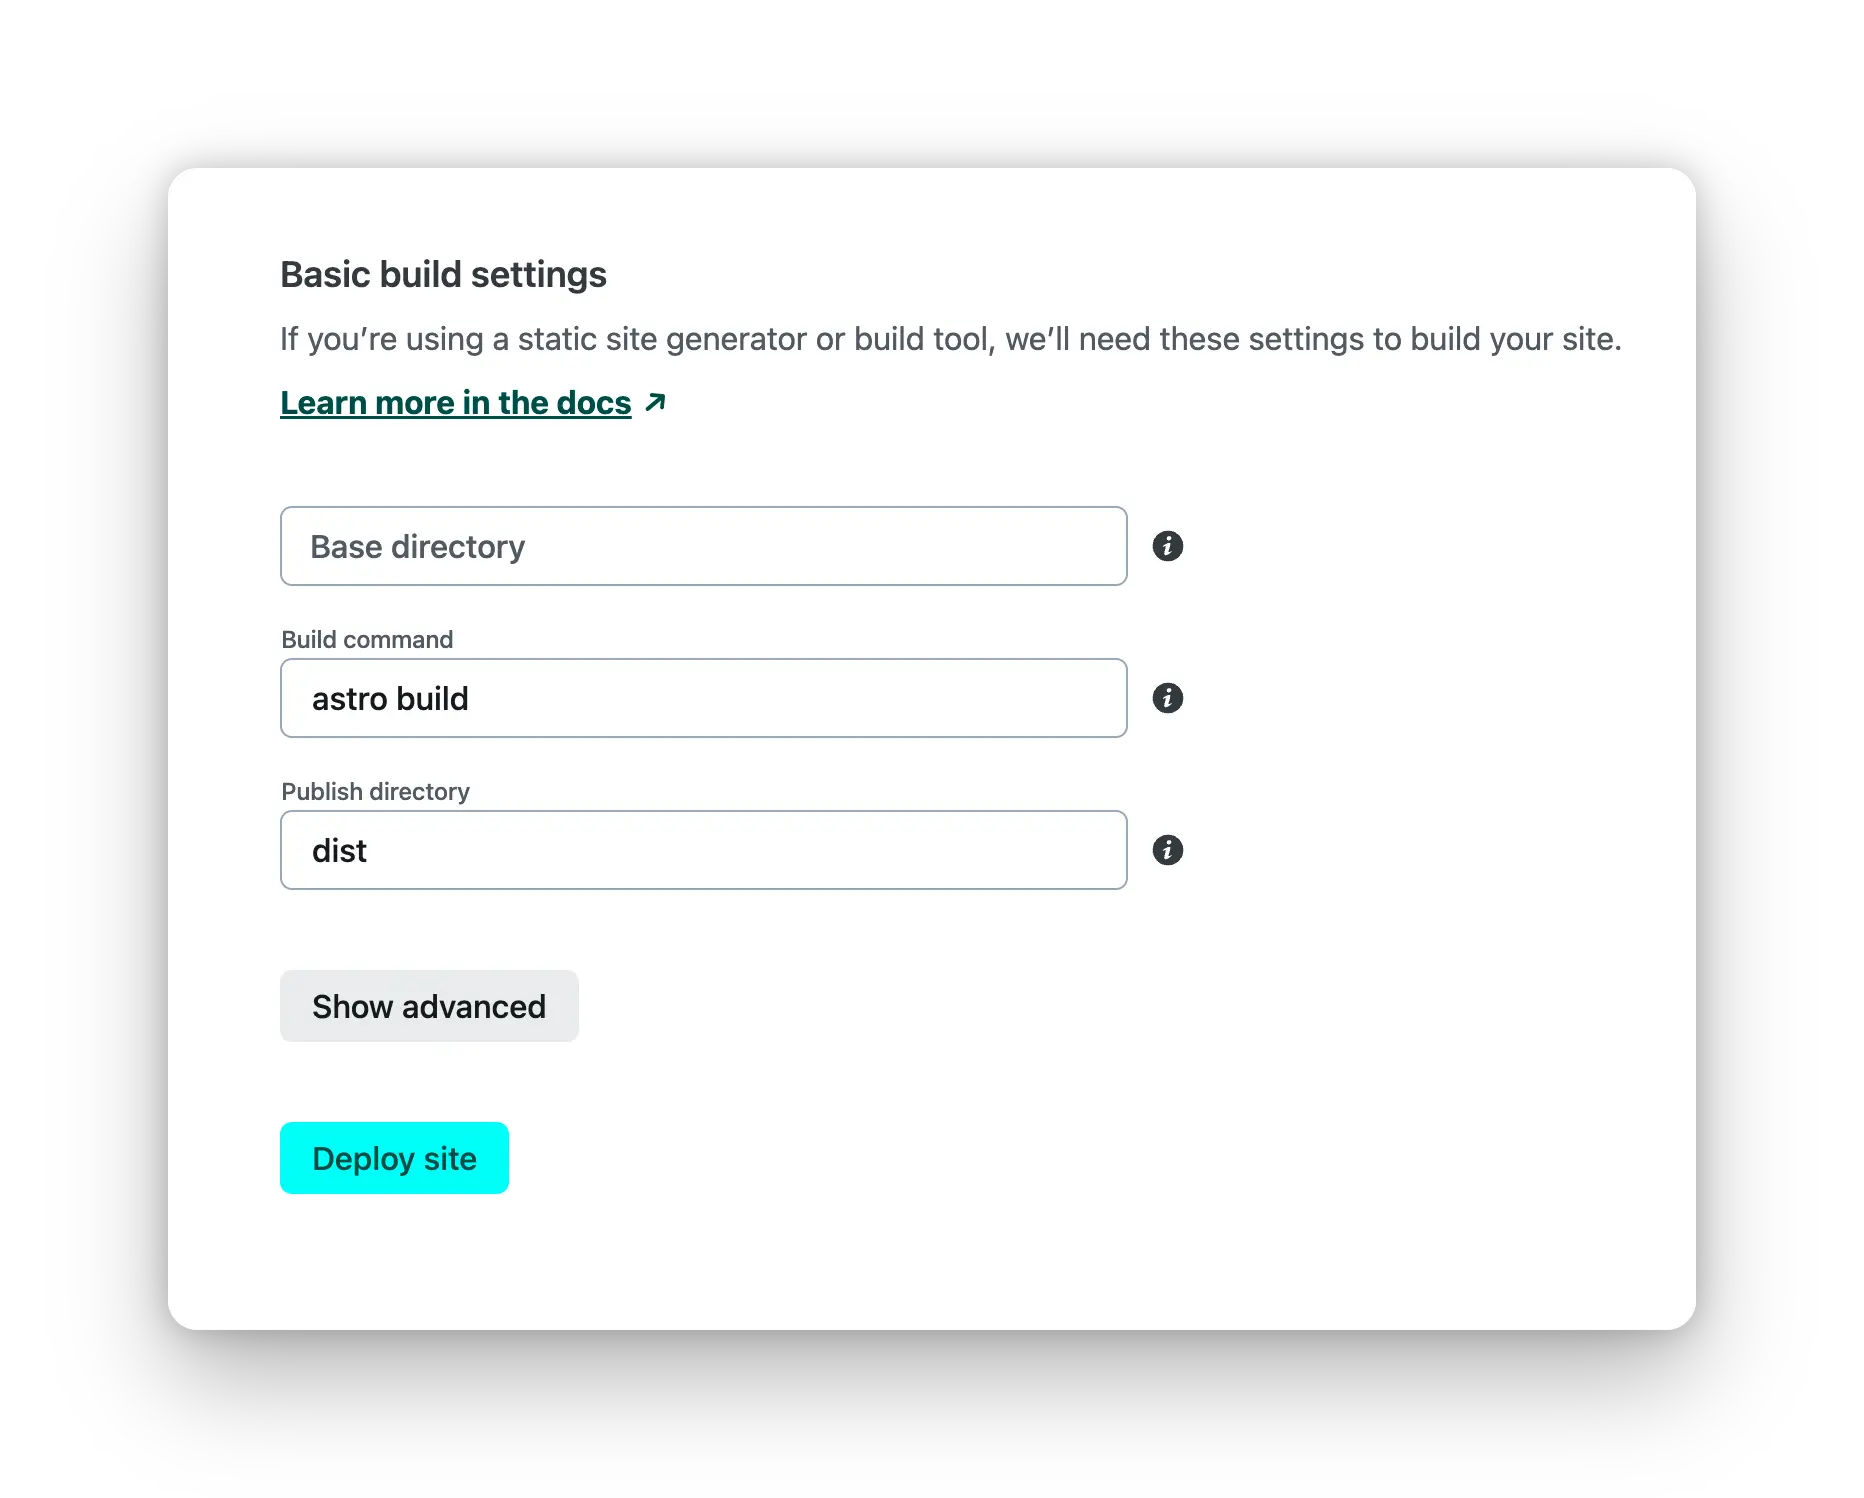The image size is (1864, 1498).
Task: Open the Build command info tooltip icon
Action: (1167, 698)
